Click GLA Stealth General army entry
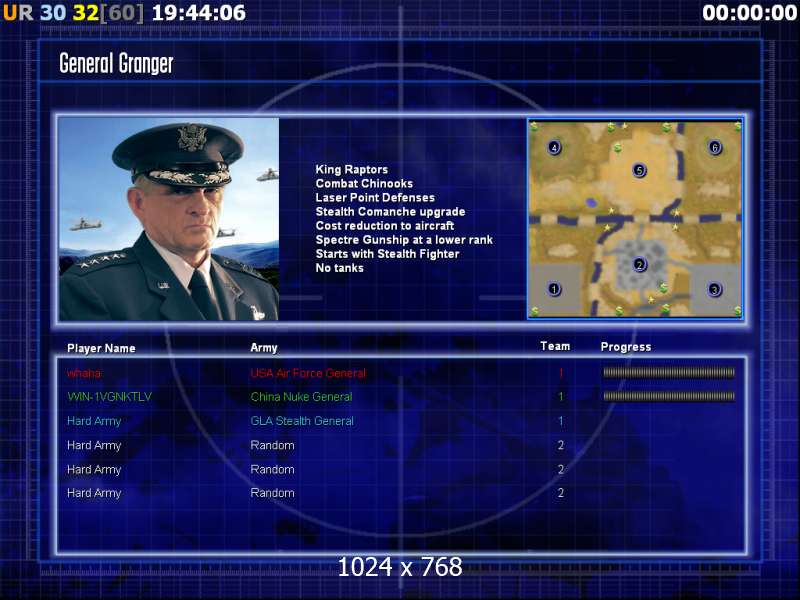The height and width of the screenshot is (600, 800). click(302, 421)
